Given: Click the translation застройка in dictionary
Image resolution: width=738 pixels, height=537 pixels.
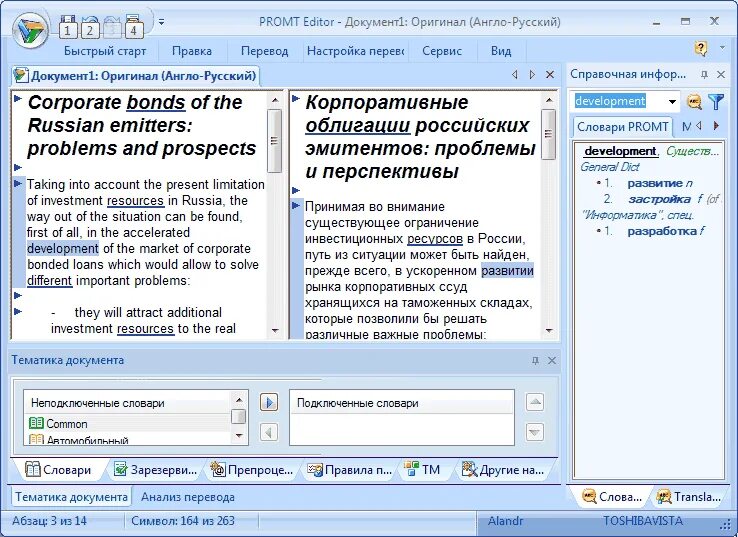Looking at the screenshot, I should coord(659,199).
